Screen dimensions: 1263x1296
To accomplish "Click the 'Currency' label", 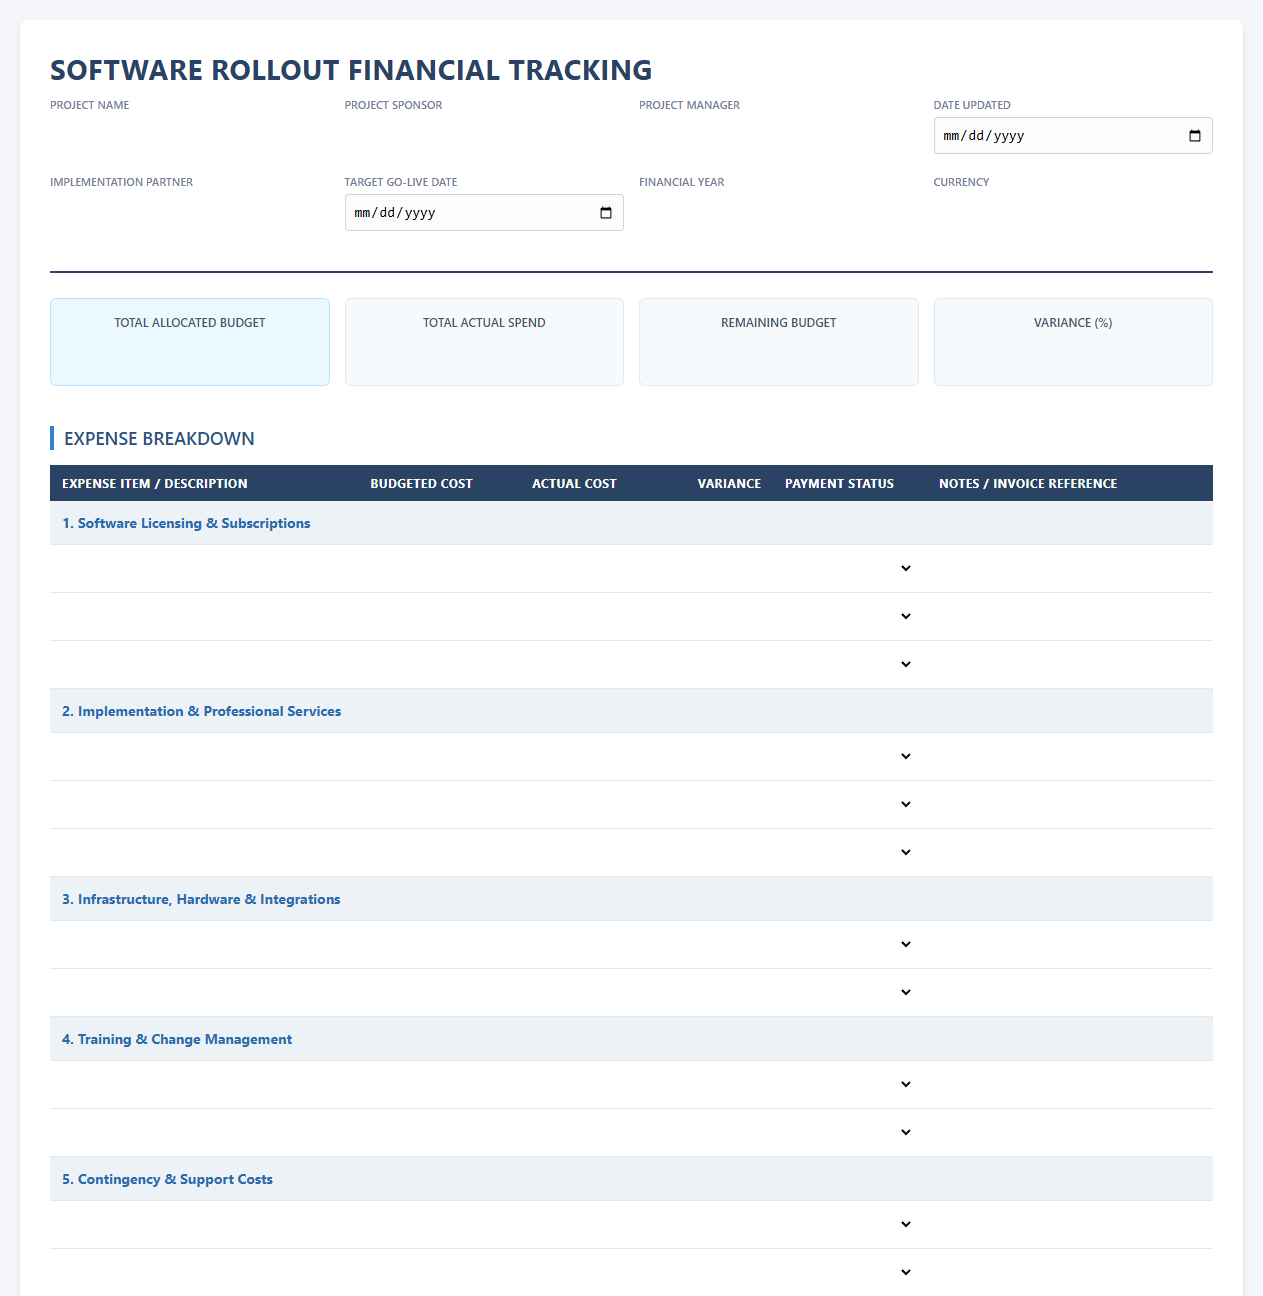I will (x=961, y=182).
